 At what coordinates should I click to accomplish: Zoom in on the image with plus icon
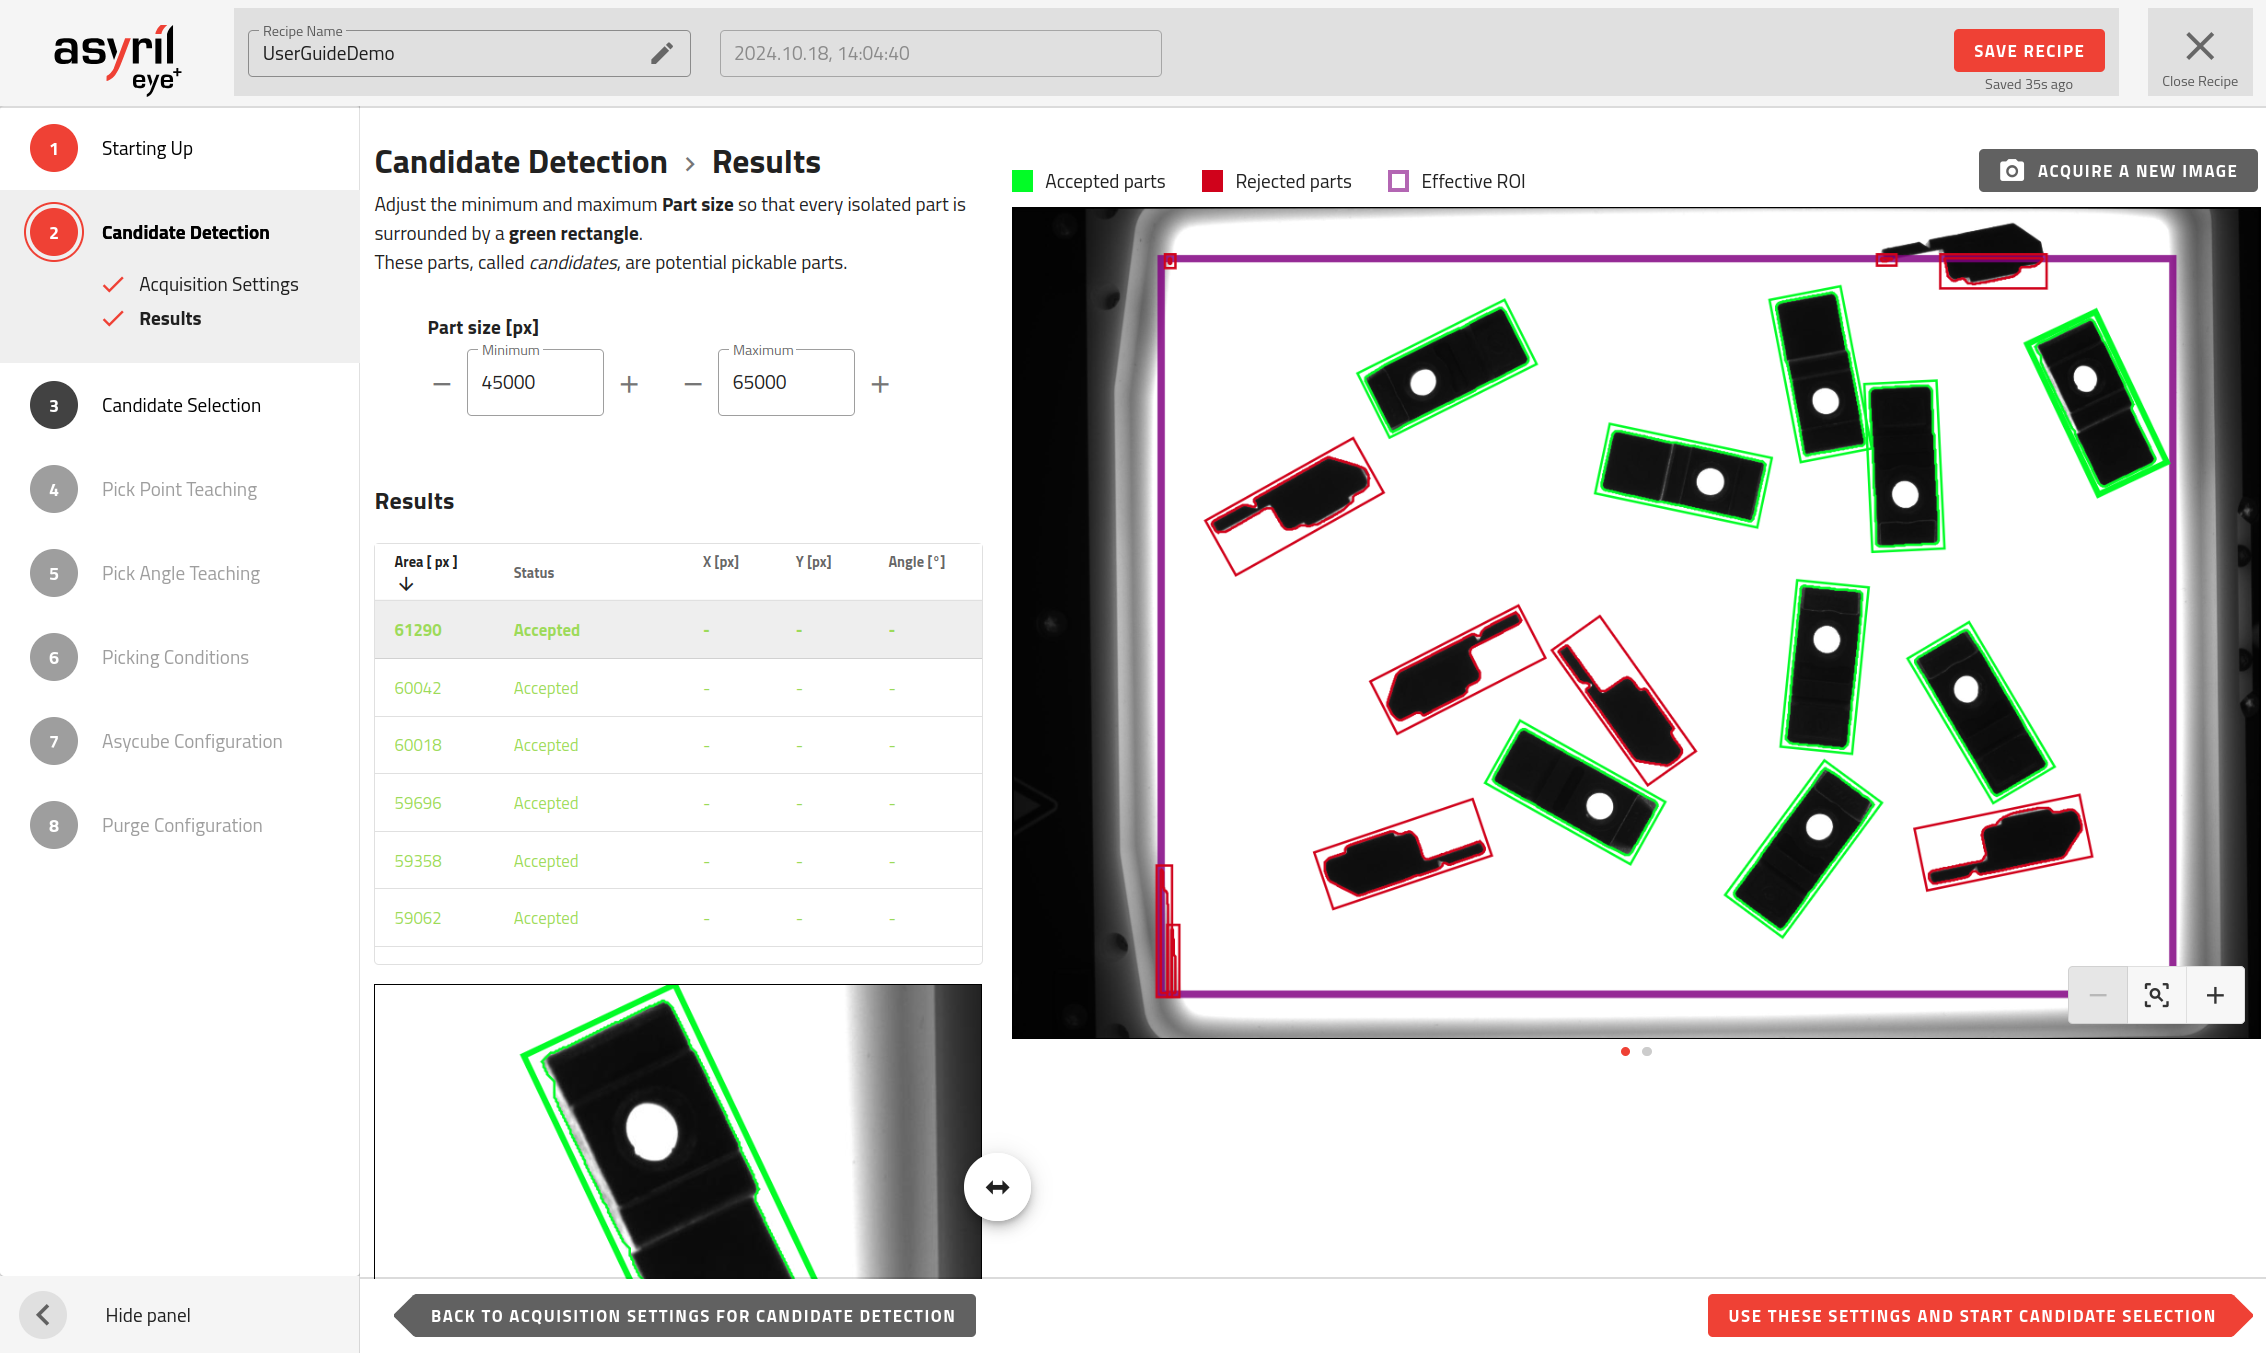click(x=2215, y=995)
